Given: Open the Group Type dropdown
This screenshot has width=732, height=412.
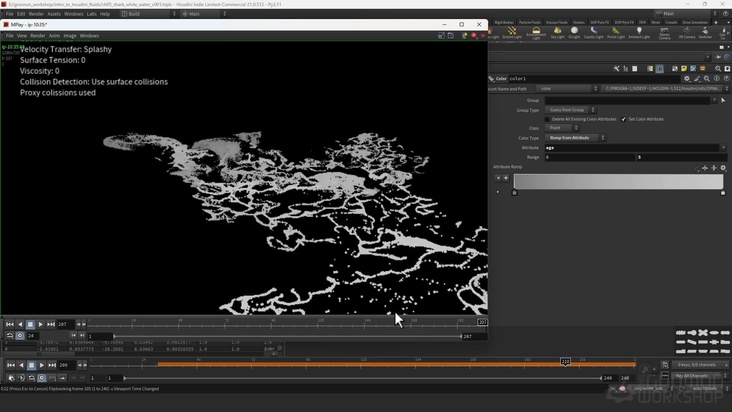Looking at the screenshot, I should 570,109.
